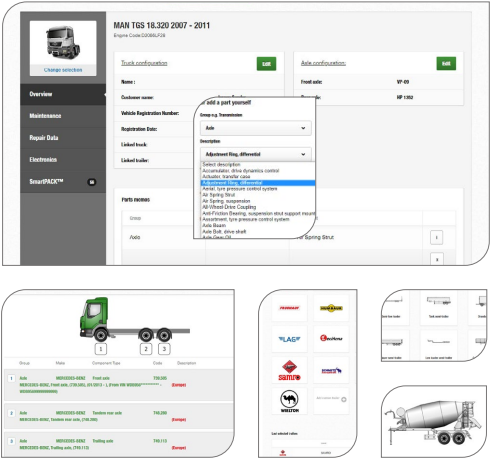Click code 748.200 in the axle table

(160, 413)
